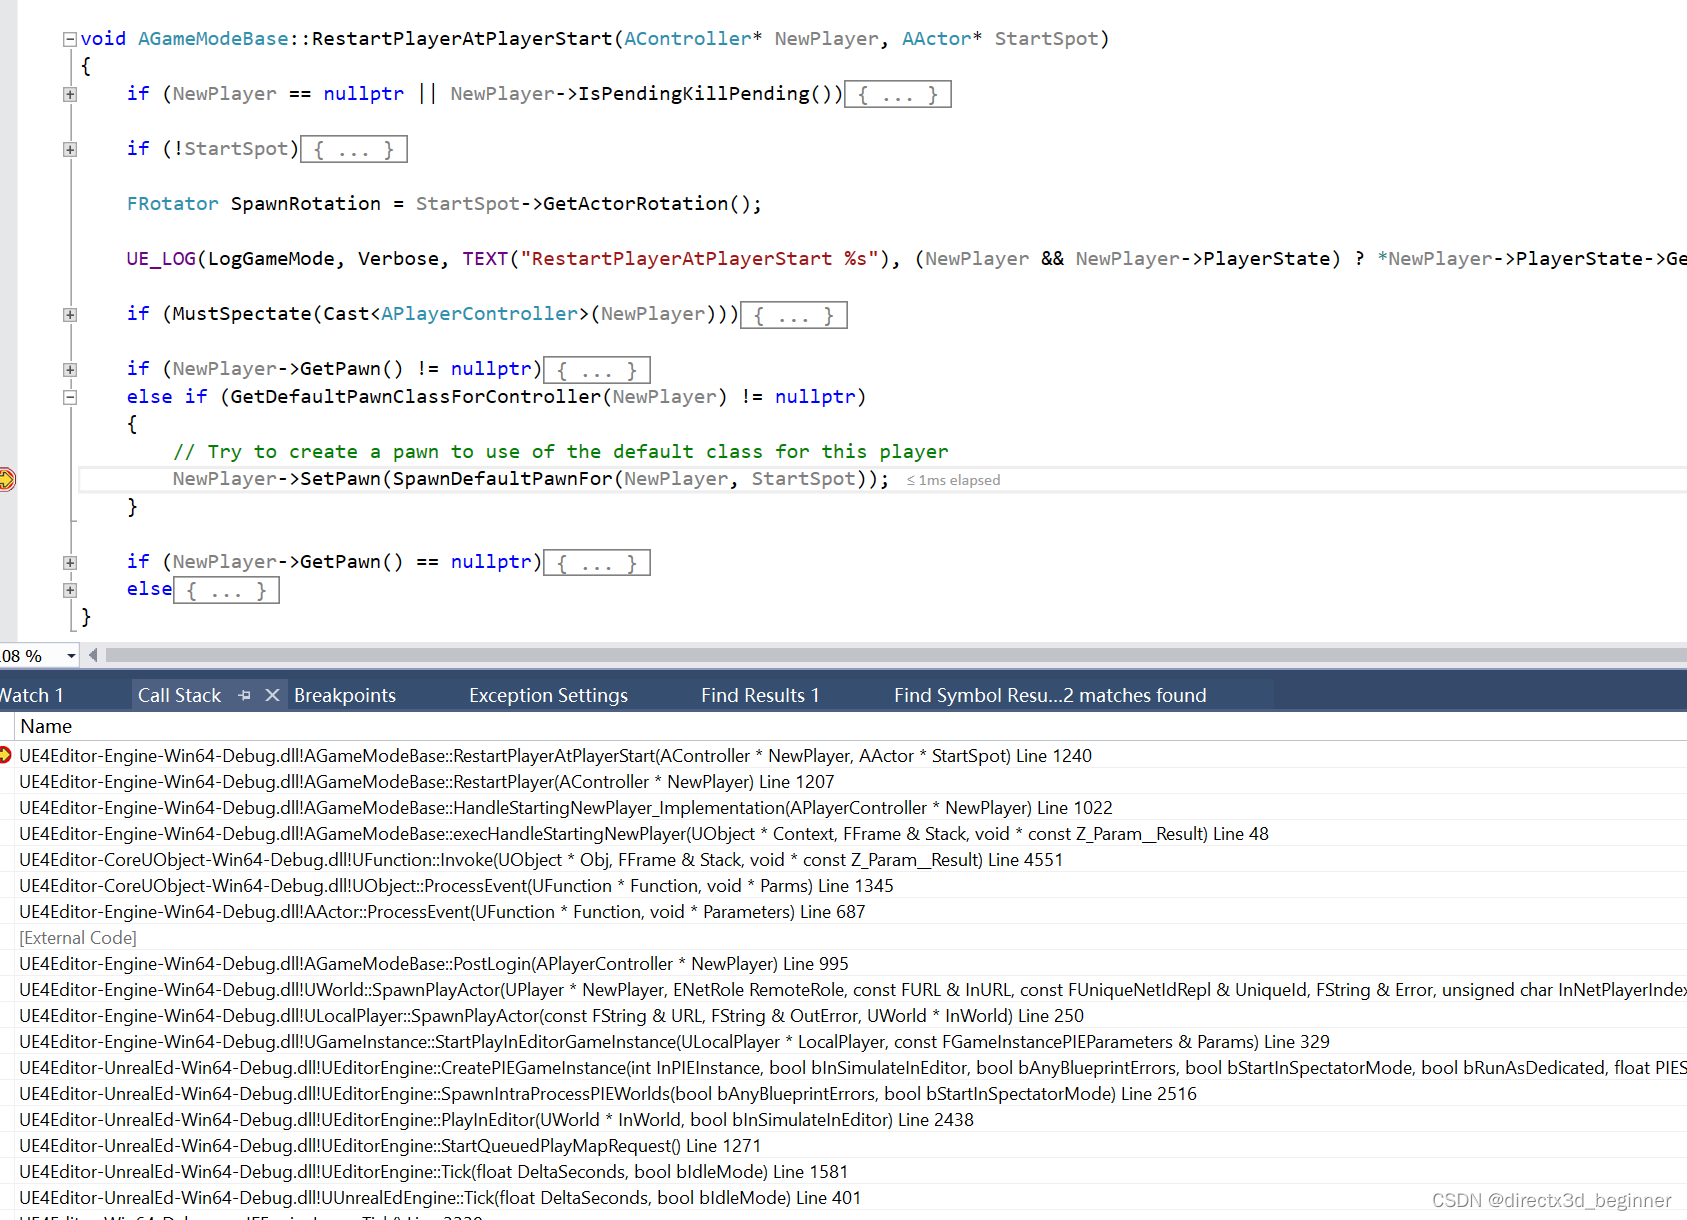Select HandleStartingNewPlayer_Implementation Line 1022 frame
Viewport: 1687px width, 1220px height.
pos(565,808)
